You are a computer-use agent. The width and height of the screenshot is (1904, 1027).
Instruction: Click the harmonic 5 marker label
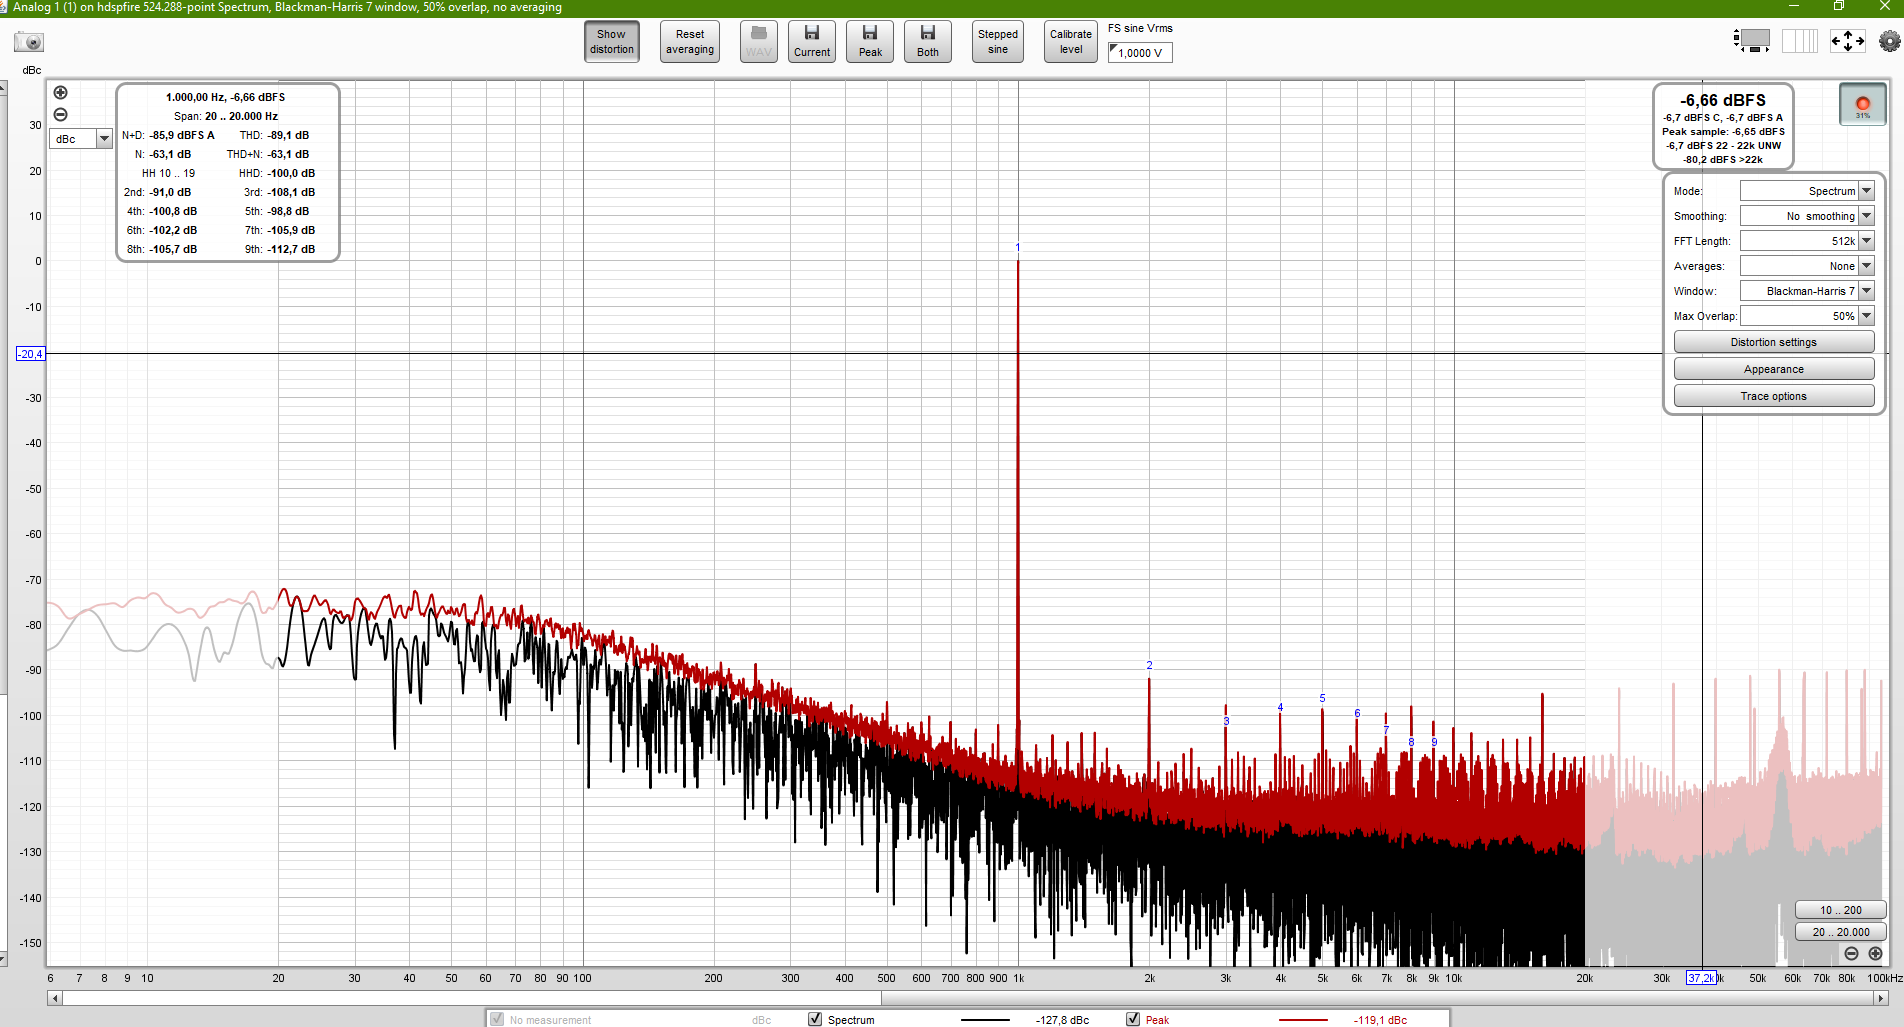point(1322,698)
